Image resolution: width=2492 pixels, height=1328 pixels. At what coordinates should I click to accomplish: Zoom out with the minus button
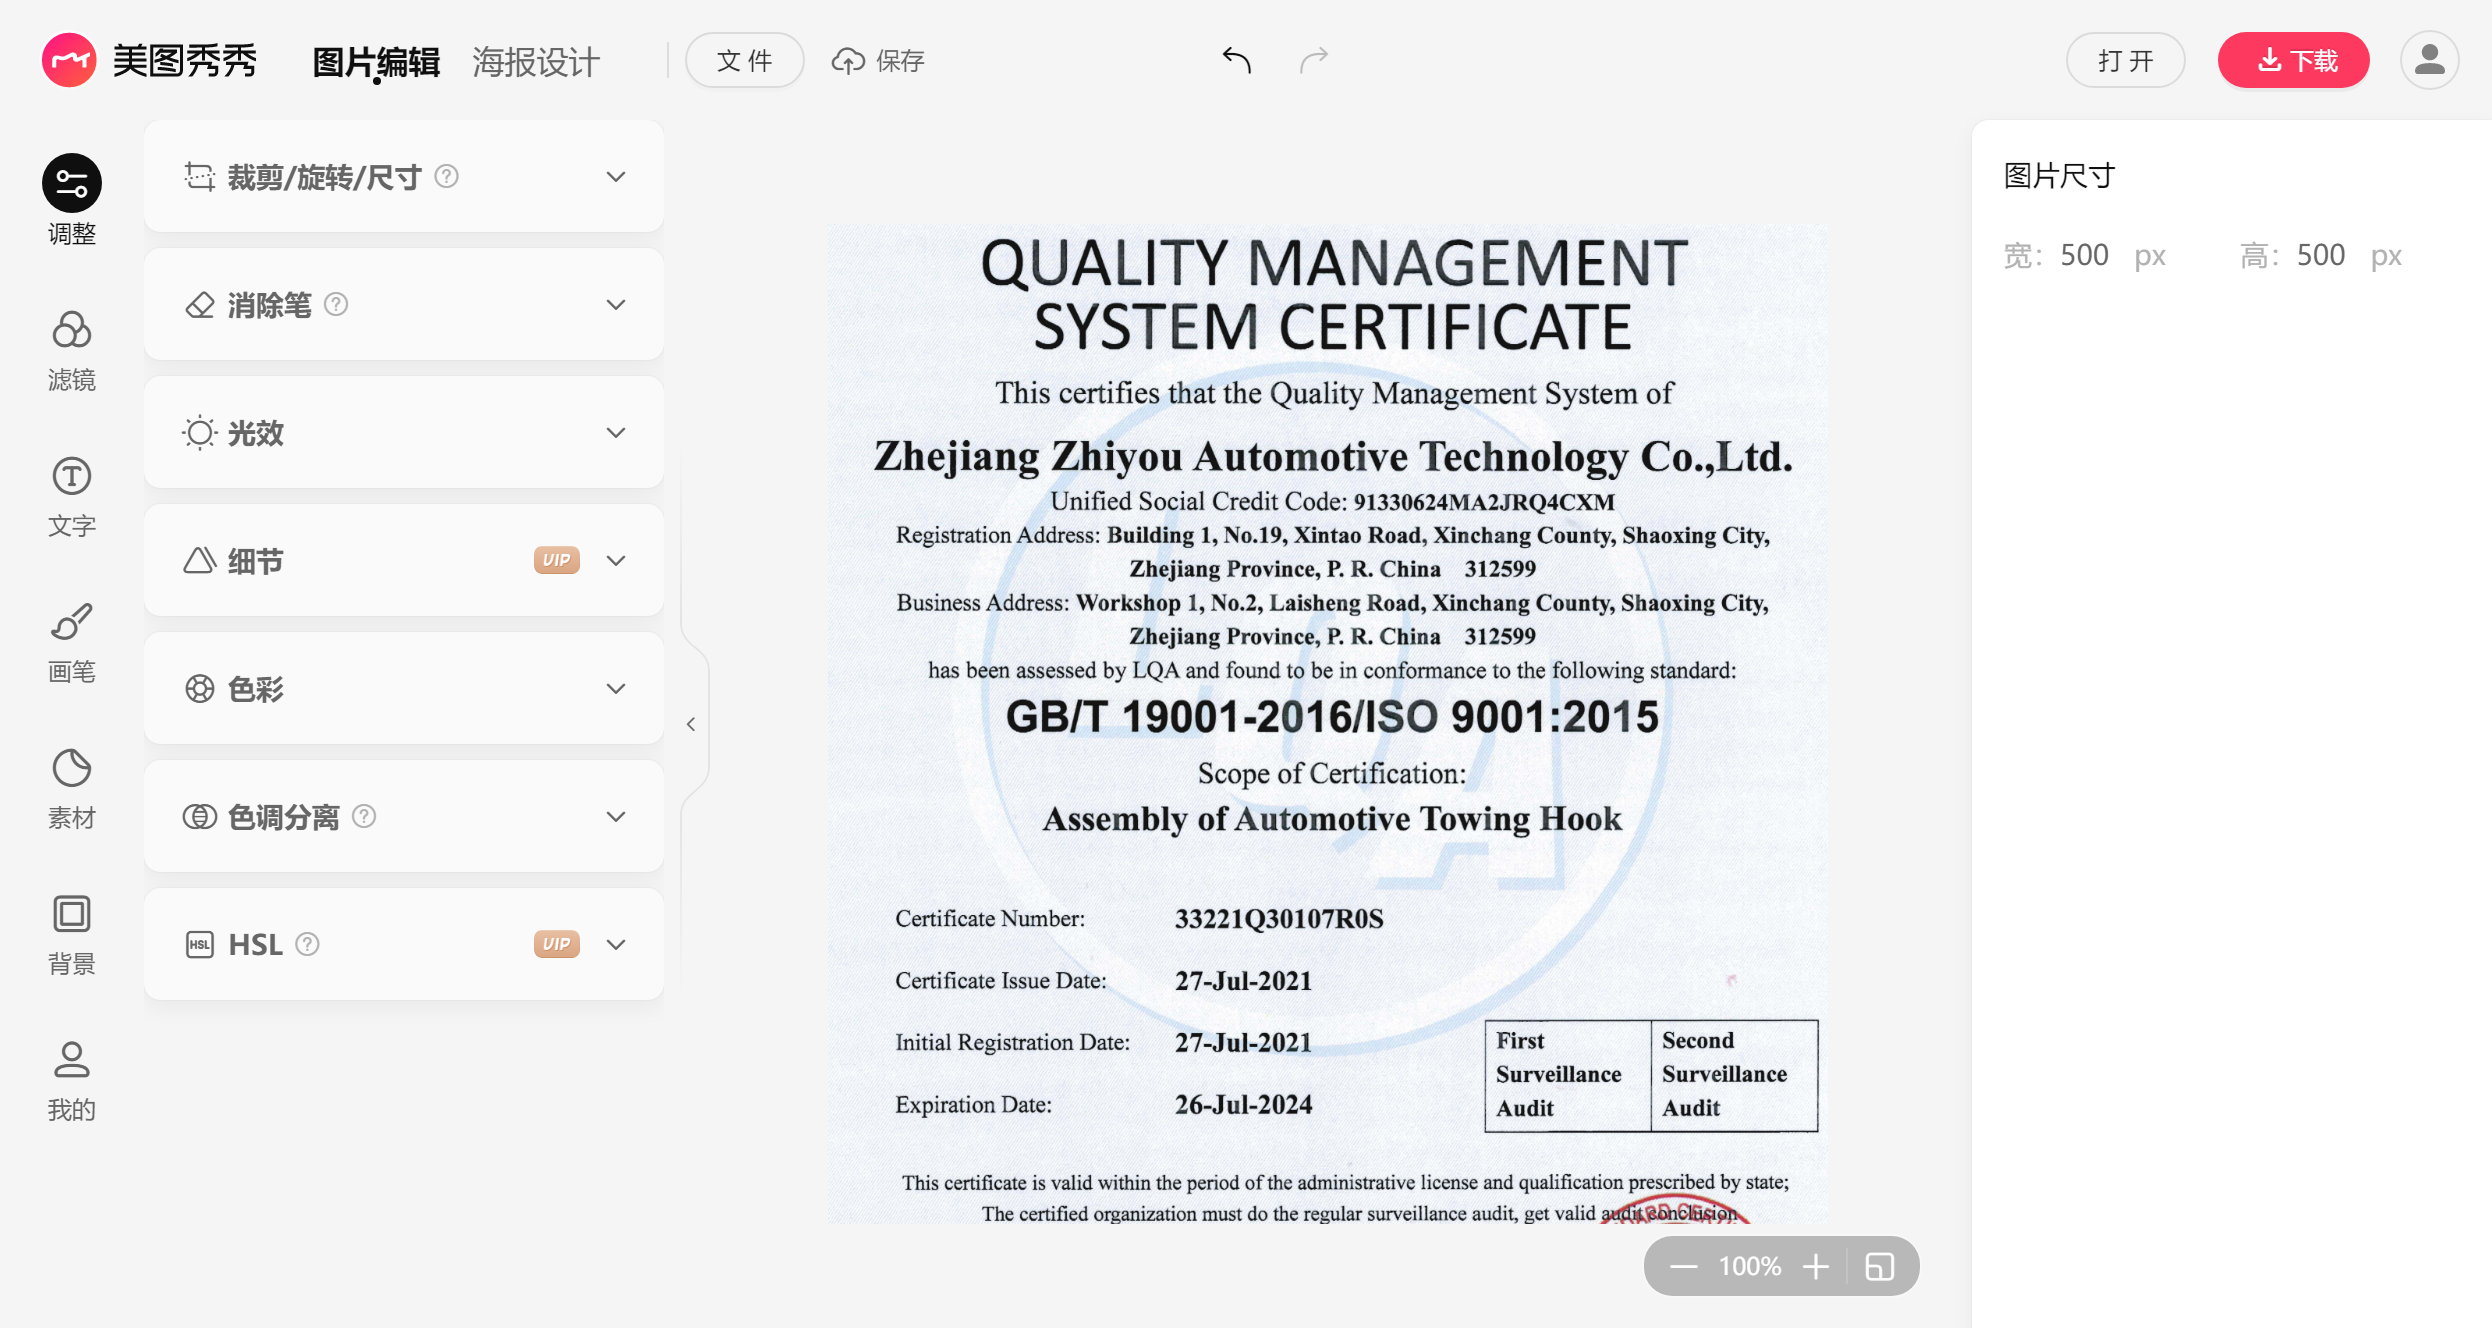[1683, 1266]
